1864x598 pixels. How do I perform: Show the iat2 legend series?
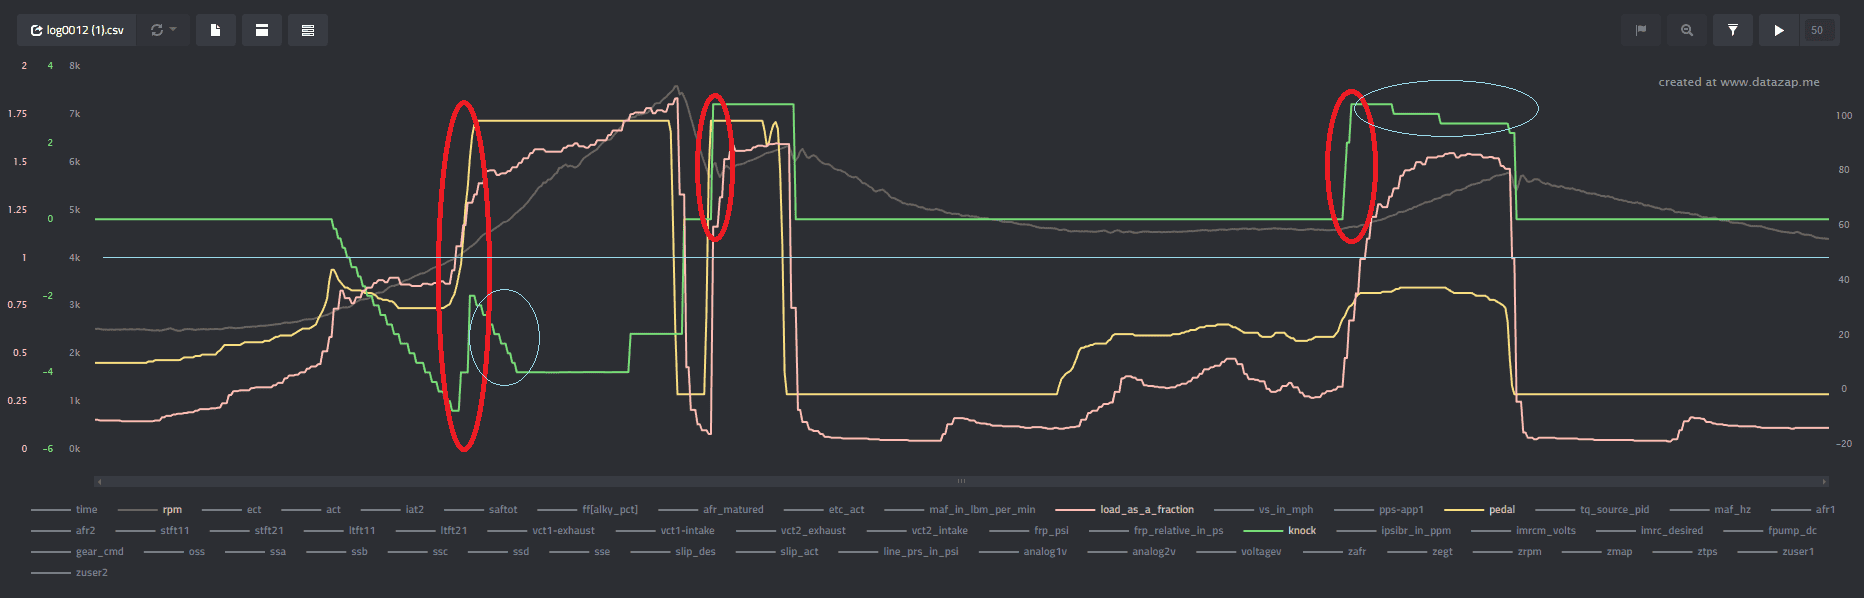[393, 510]
